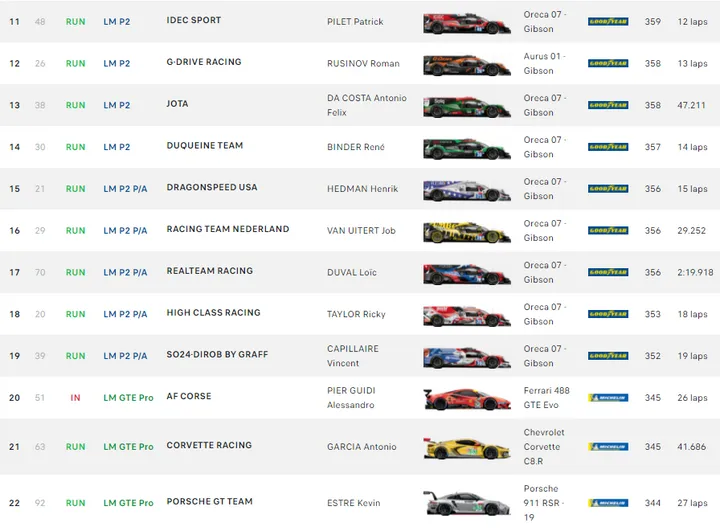Screen dimensions: 720x530
Task: Click the Goodyear logo in Duqueine Team row
Action: click(608, 147)
